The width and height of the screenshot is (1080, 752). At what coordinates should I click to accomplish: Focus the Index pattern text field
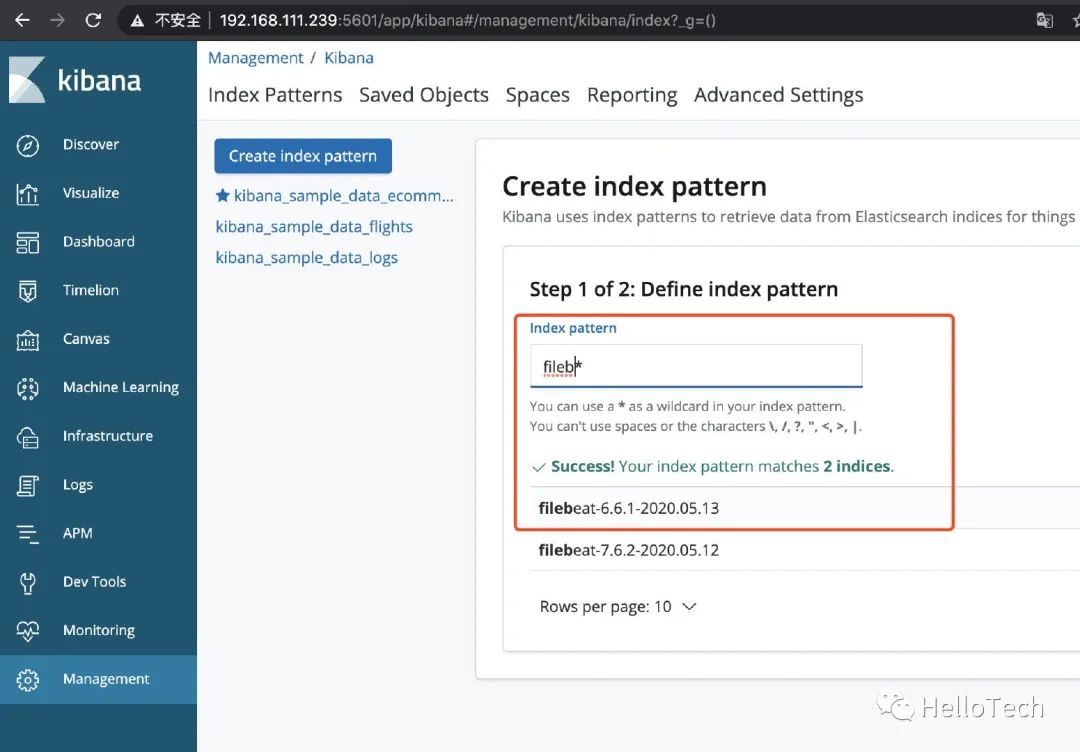coord(695,367)
